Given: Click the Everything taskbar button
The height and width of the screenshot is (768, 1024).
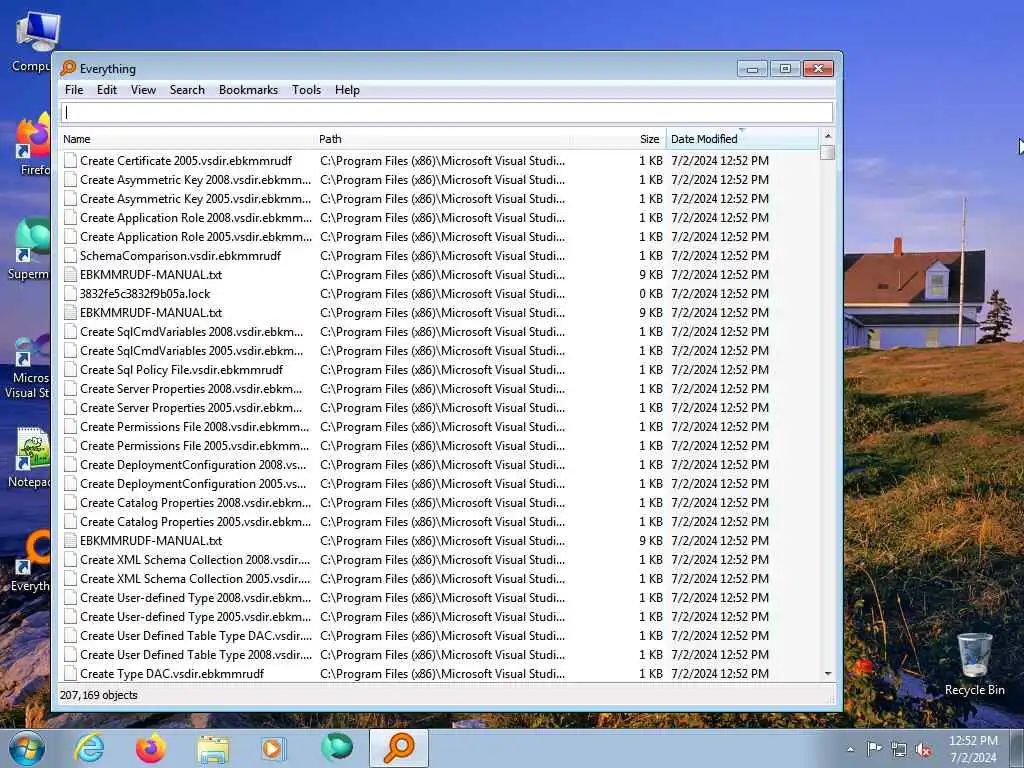Looking at the screenshot, I should [x=399, y=748].
